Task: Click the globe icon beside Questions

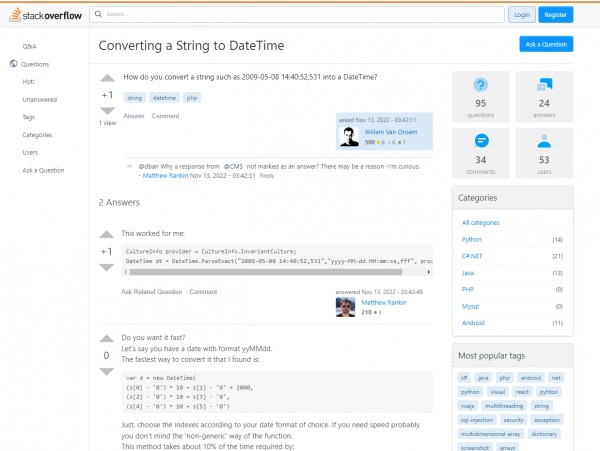Action: pyautogui.click(x=12, y=64)
